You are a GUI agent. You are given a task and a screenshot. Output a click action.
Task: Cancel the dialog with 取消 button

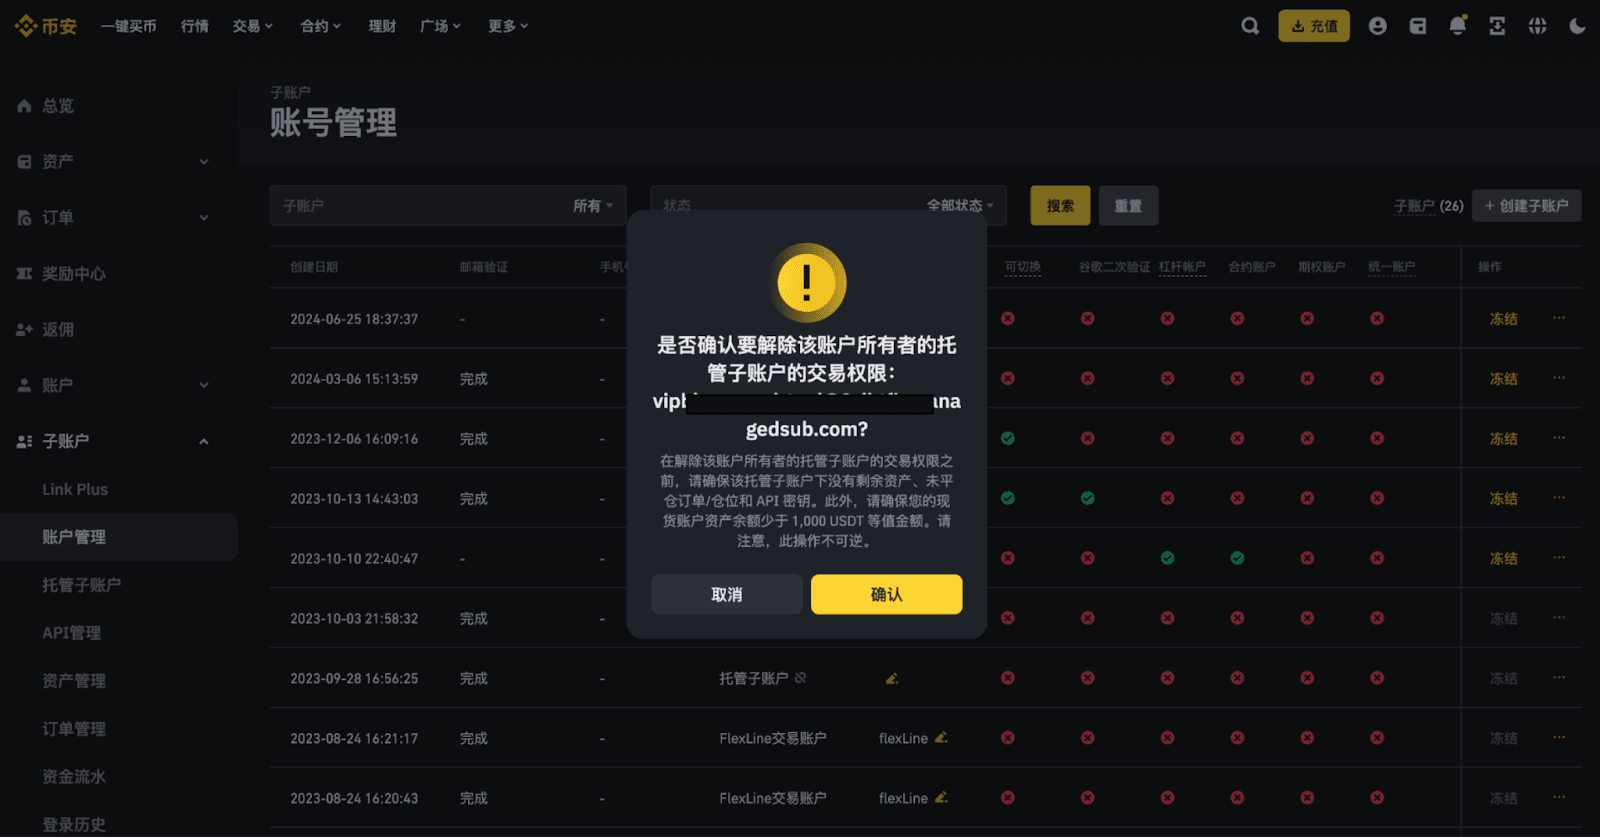(x=727, y=594)
